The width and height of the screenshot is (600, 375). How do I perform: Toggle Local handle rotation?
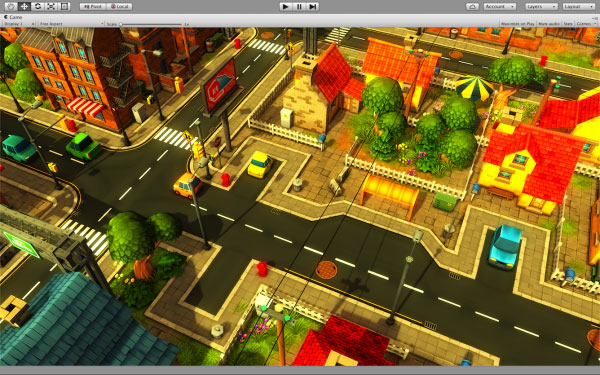120,7
